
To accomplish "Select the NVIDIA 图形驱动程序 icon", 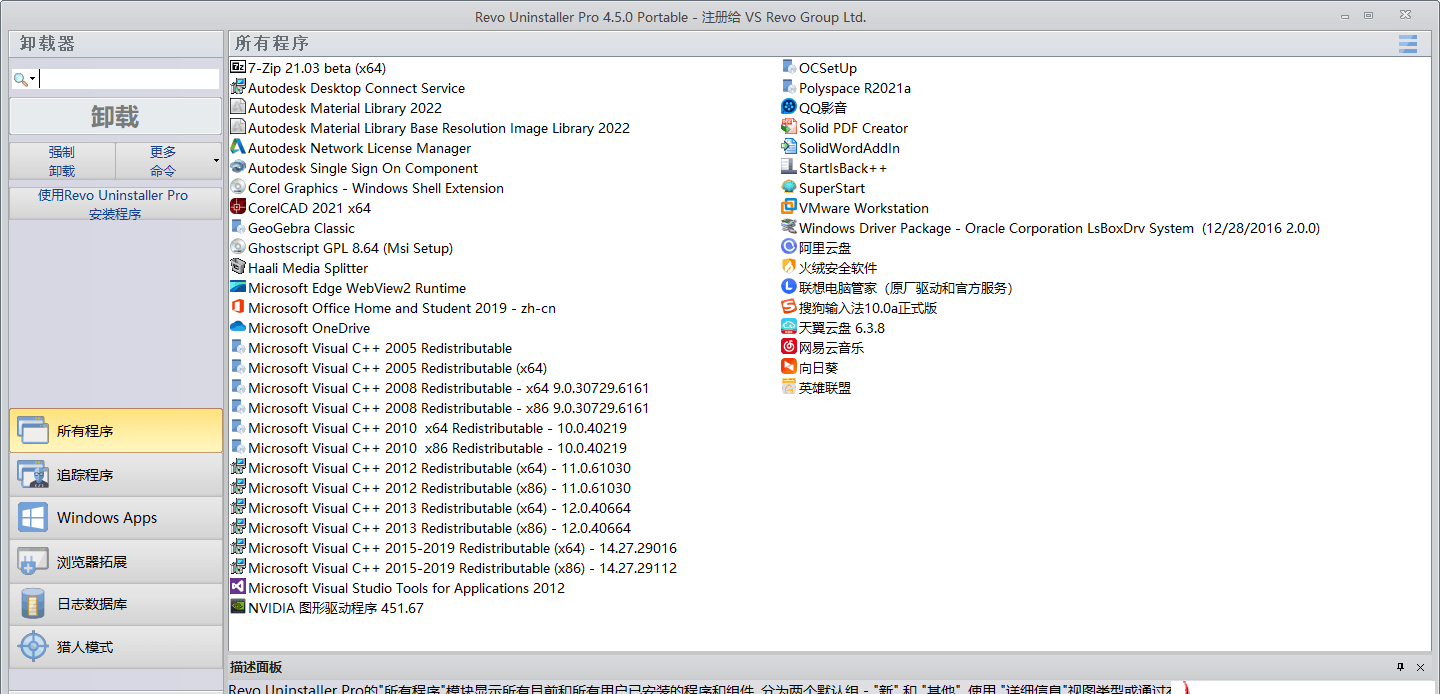I will coord(238,608).
